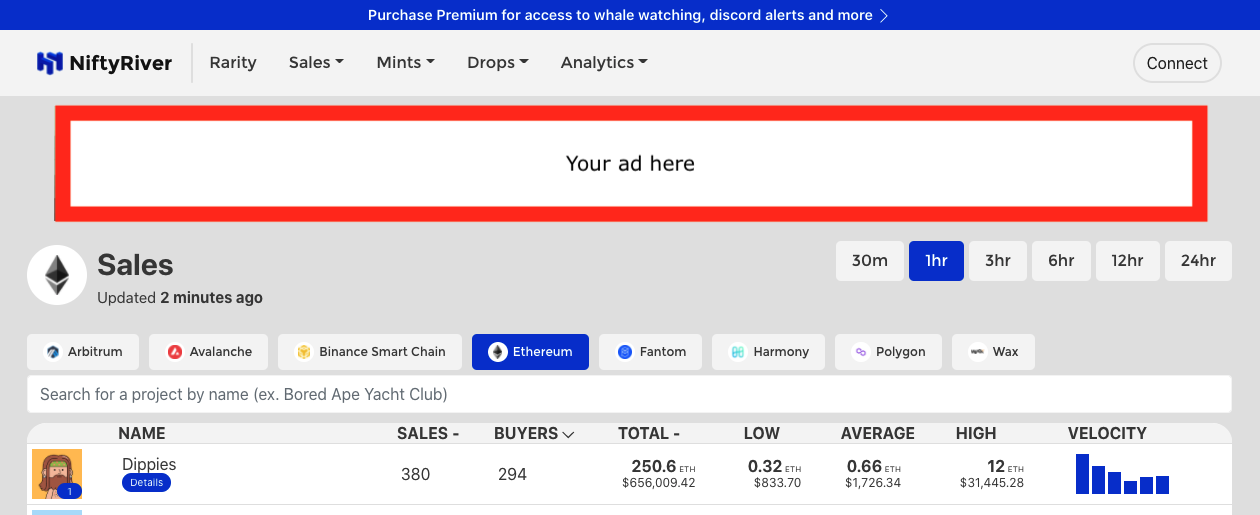Image resolution: width=1260 pixels, height=515 pixels.
Task: Click the Wax chain icon
Action: [977, 352]
